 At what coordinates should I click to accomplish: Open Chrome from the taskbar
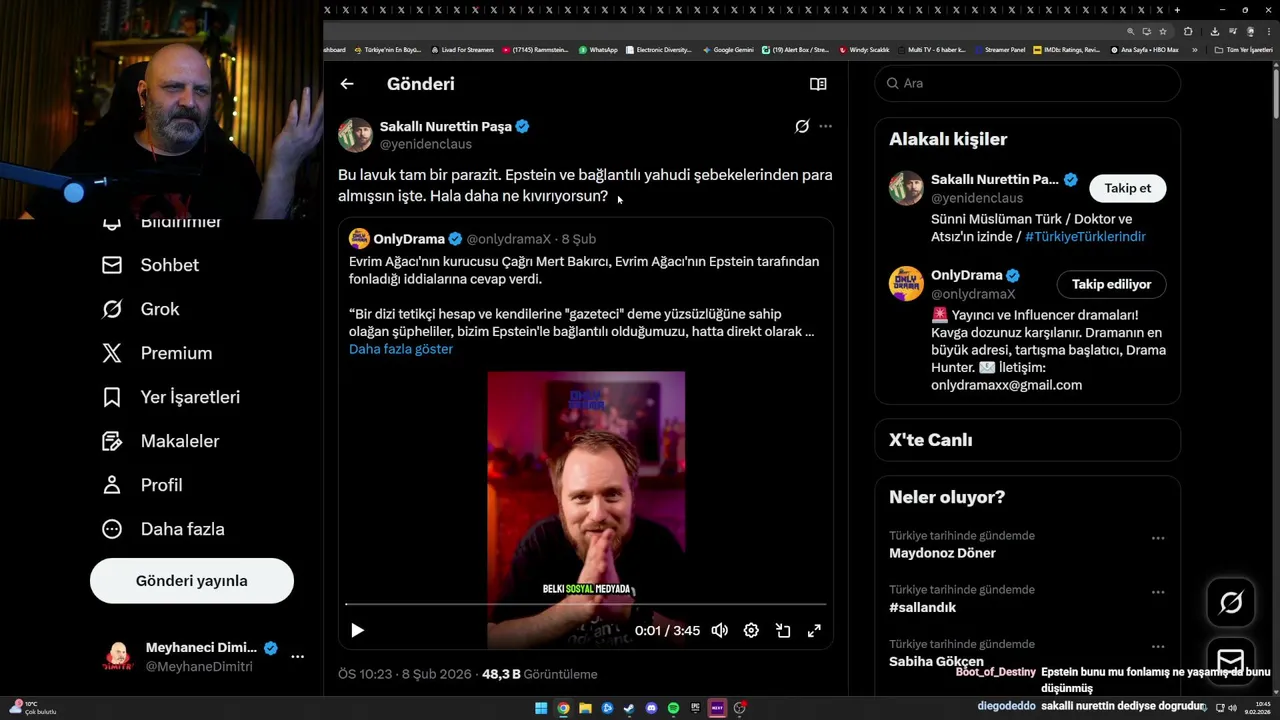click(x=563, y=708)
